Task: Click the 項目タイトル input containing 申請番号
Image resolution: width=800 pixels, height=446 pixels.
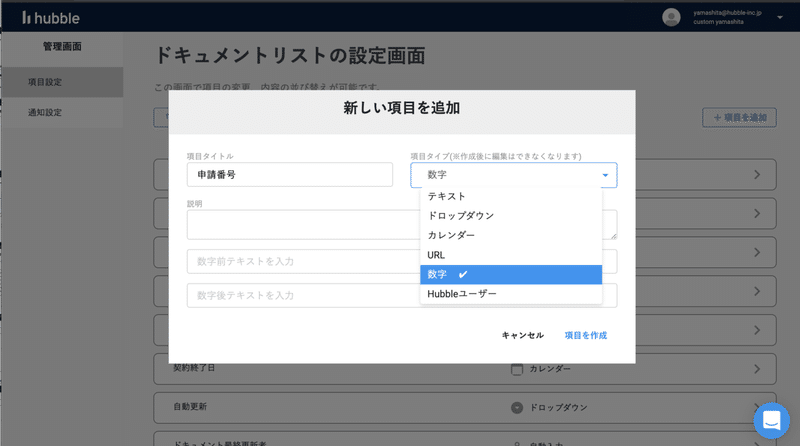Action: tap(290, 175)
